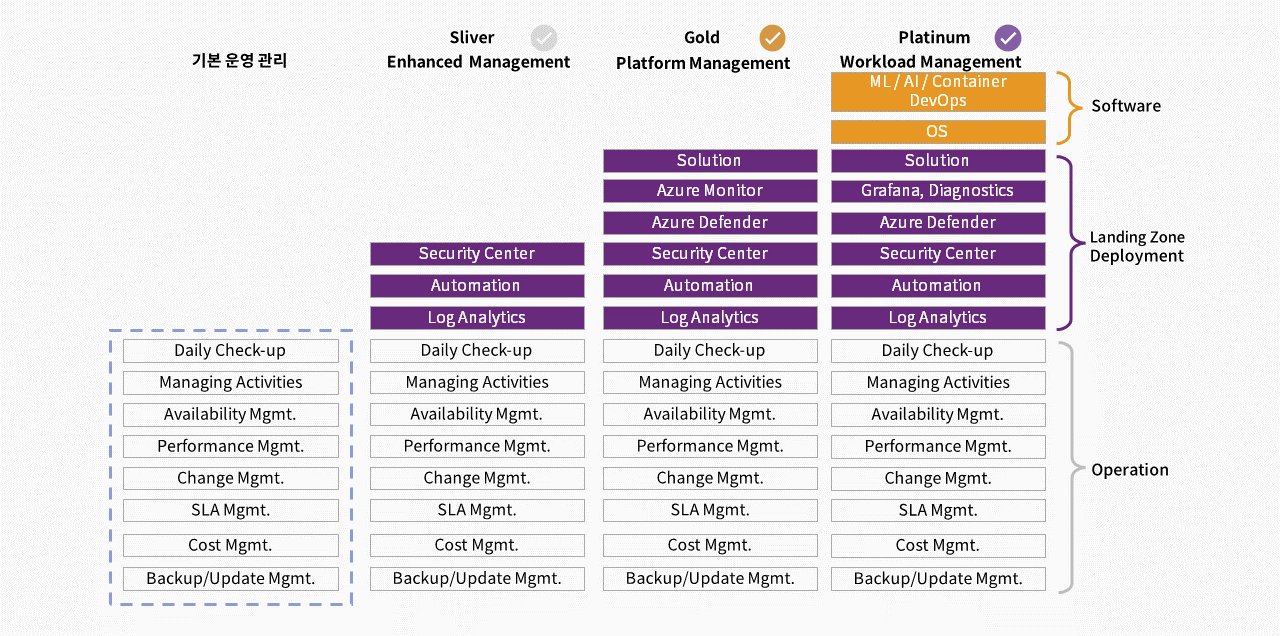This screenshot has height=636, width=1280.
Task: Click the orange OS block
Action: (x=938, y=132)
